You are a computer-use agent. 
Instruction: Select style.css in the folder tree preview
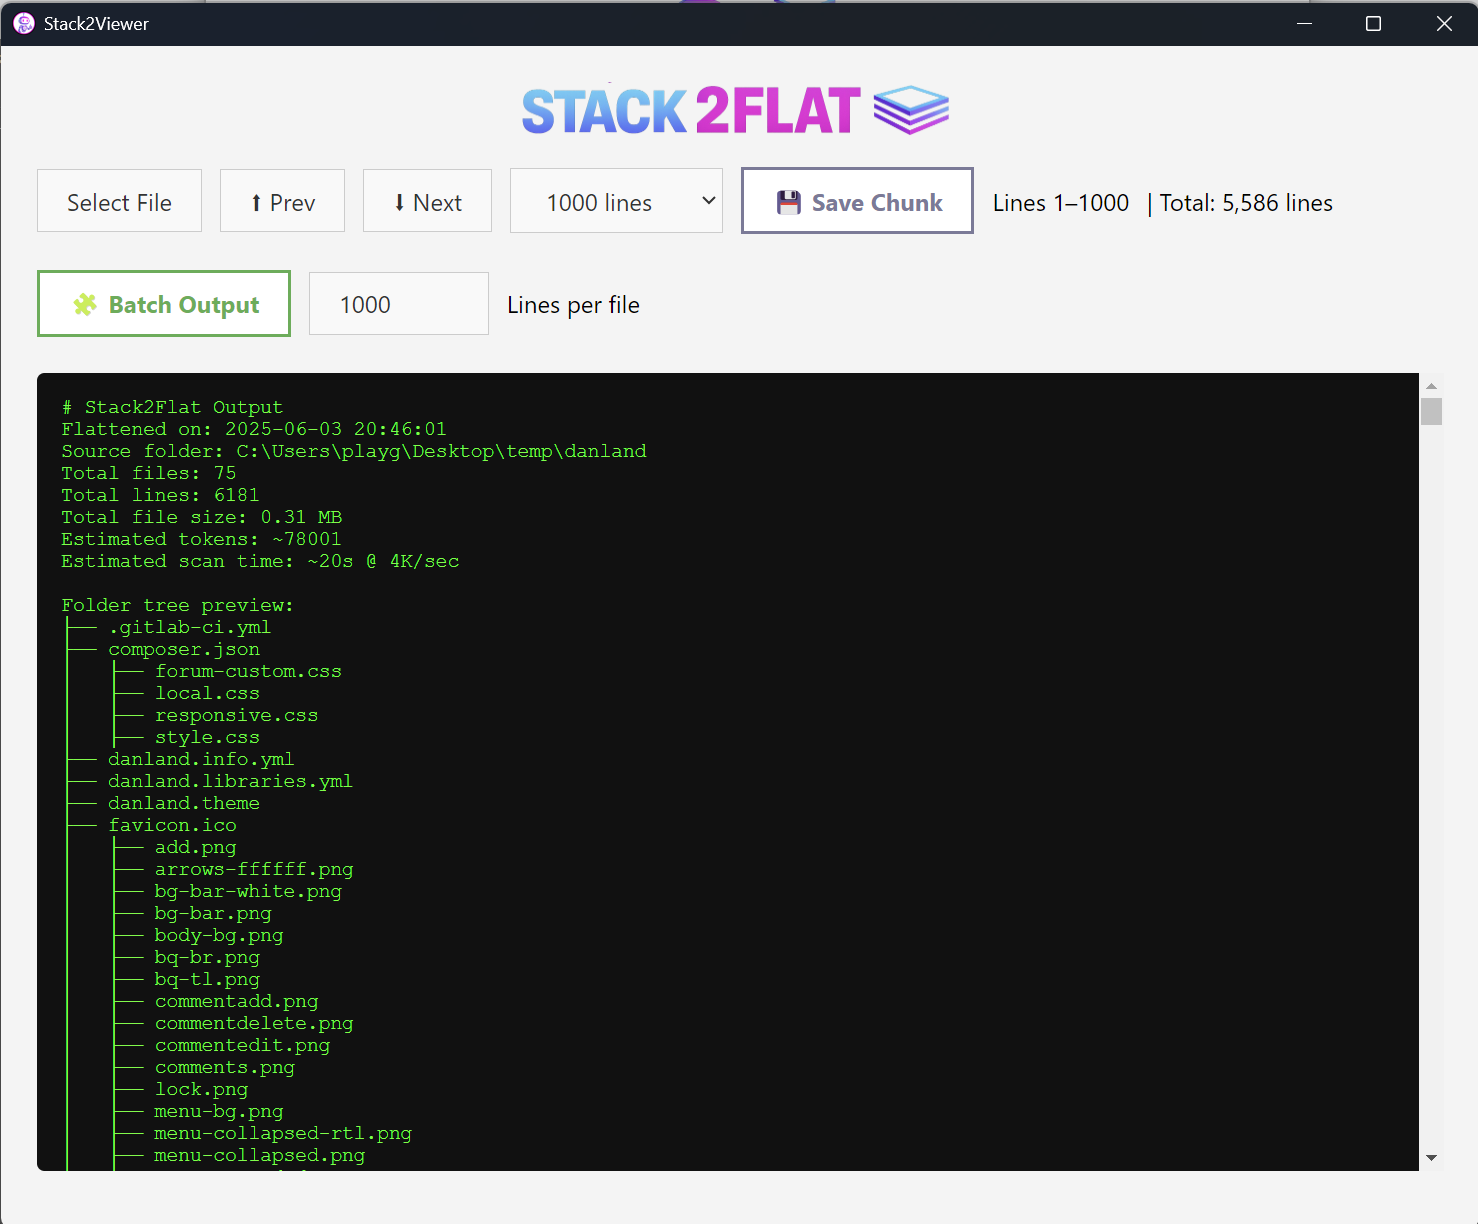click(207, 737)
